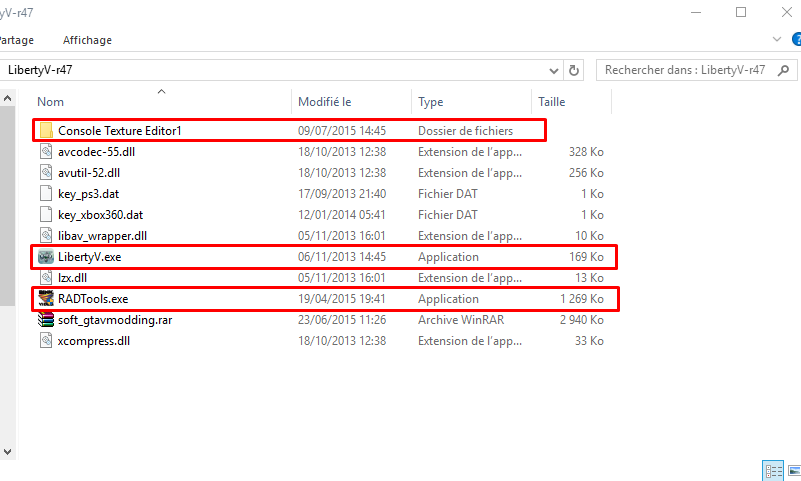Open the Partage ribbon tab

coord(16,40)
